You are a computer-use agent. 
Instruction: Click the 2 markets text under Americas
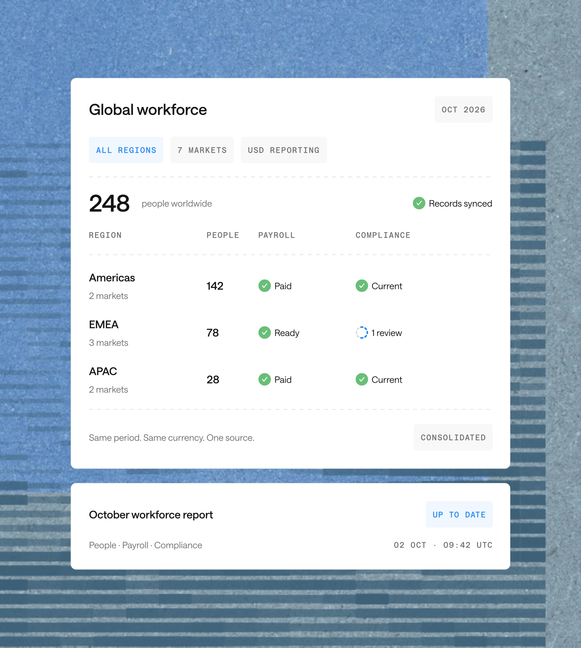point(108,296)
